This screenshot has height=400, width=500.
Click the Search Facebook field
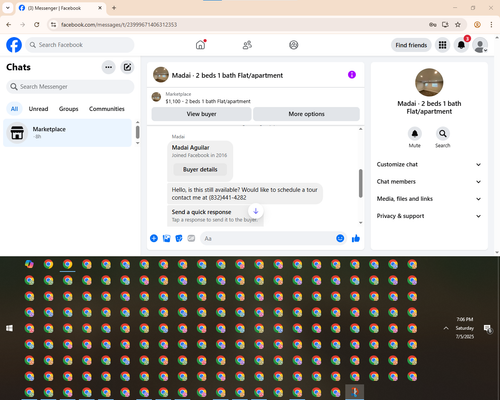[x=80, y=45]
